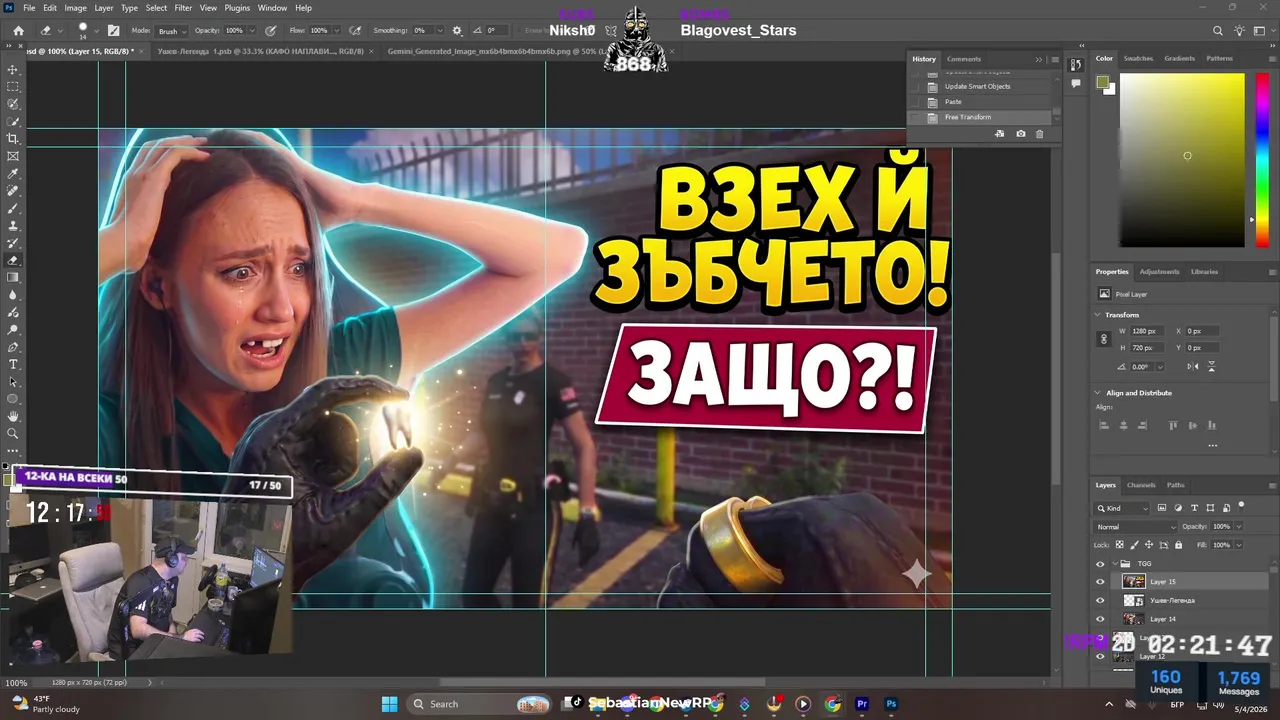Select the Zoom tool in toolbar
The width and height of the screenshot is (1280, 720).
click(13, 433)
